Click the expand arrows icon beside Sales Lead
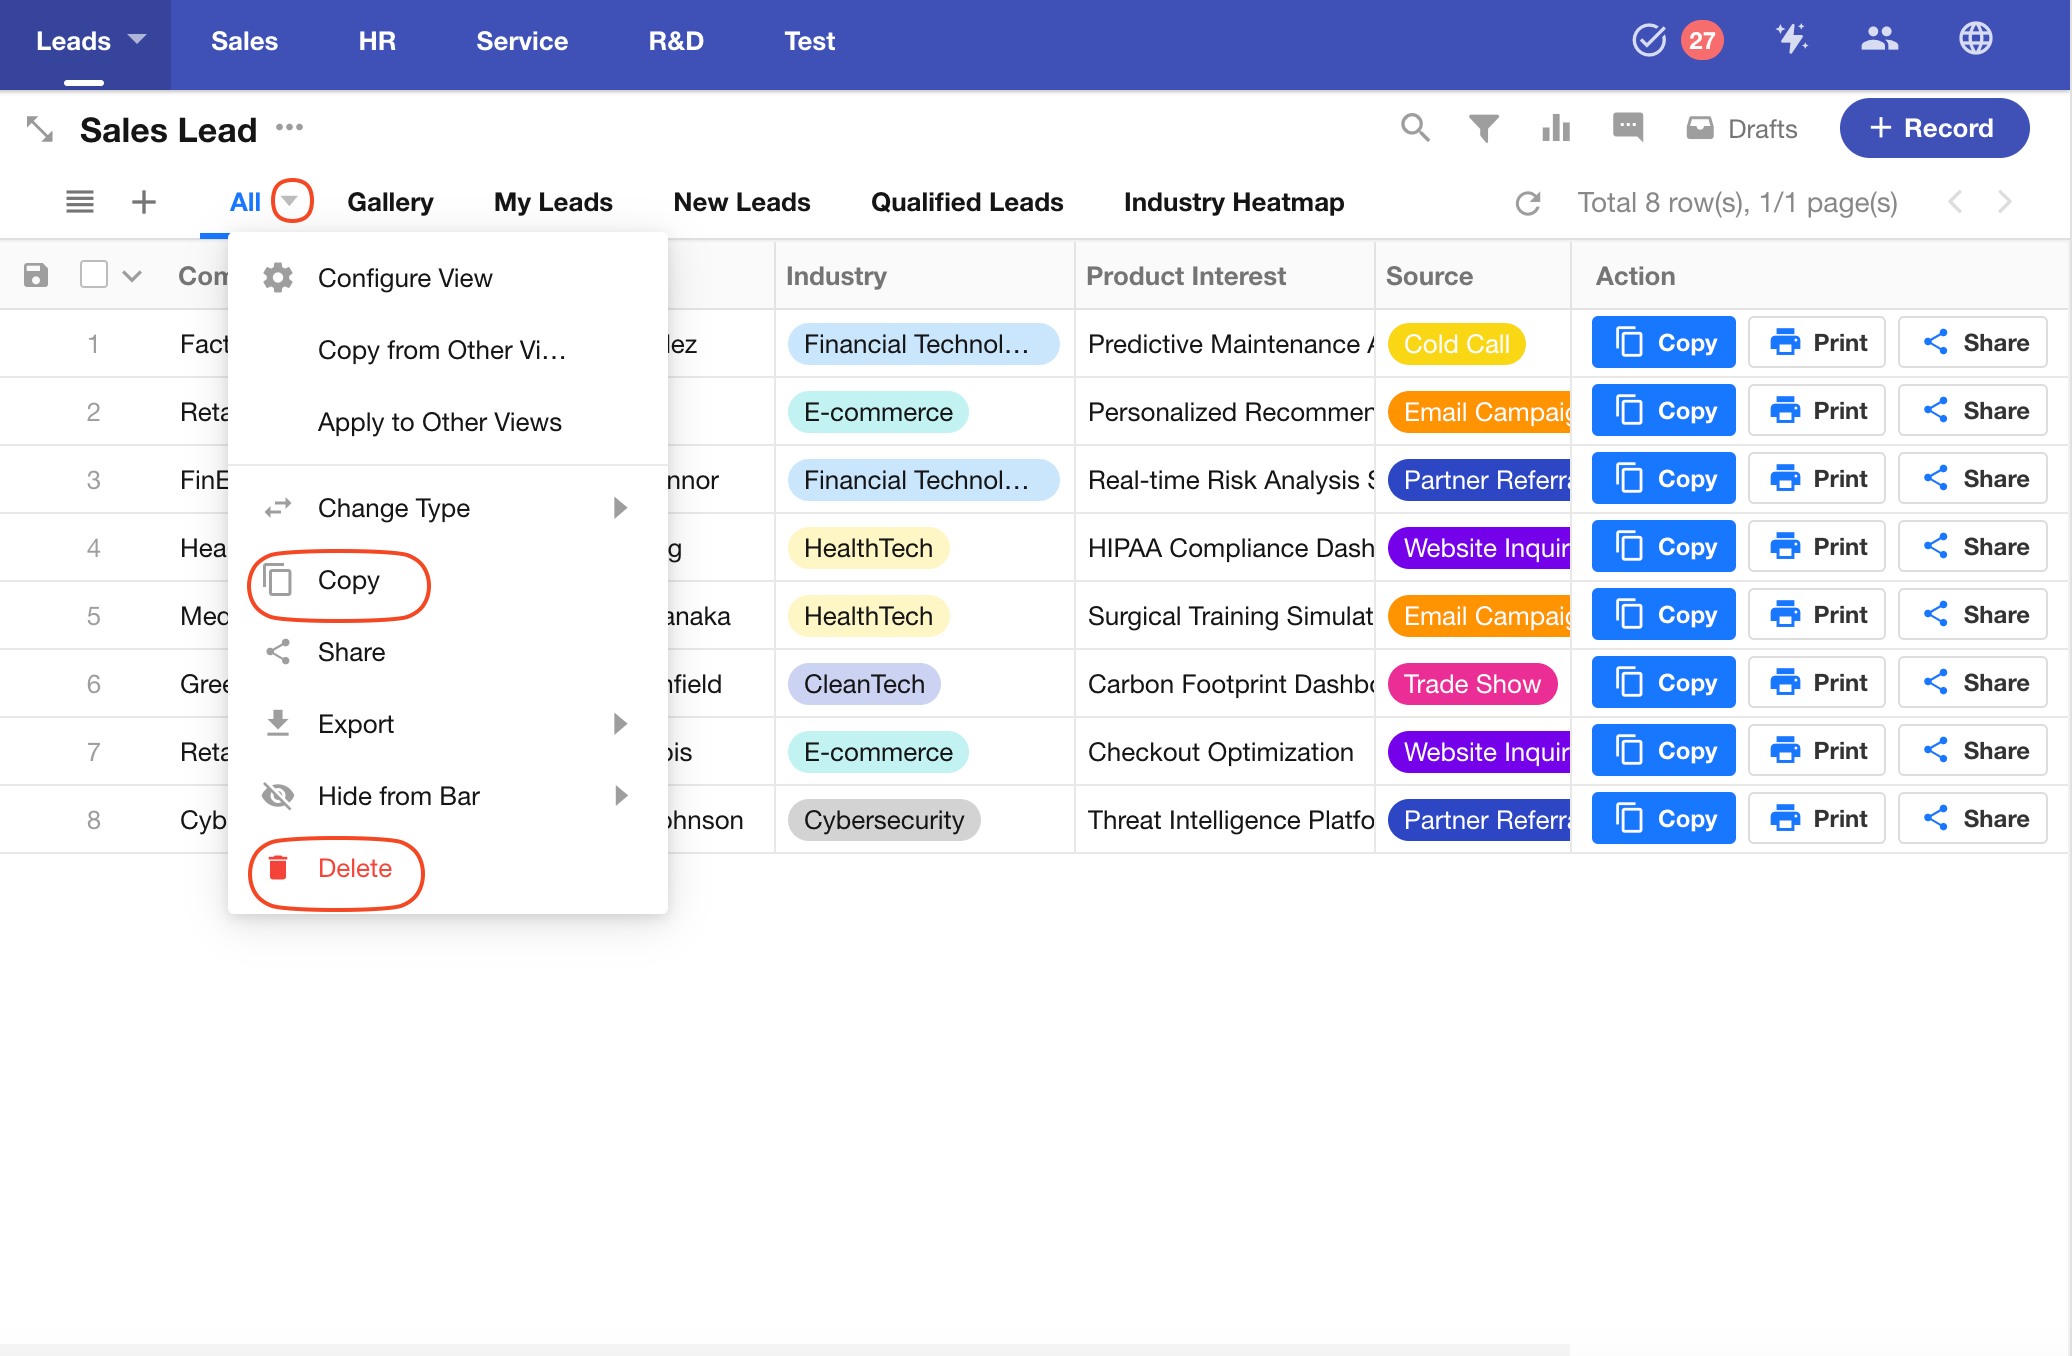The image size is (2072, 1356). click(40, 129)
